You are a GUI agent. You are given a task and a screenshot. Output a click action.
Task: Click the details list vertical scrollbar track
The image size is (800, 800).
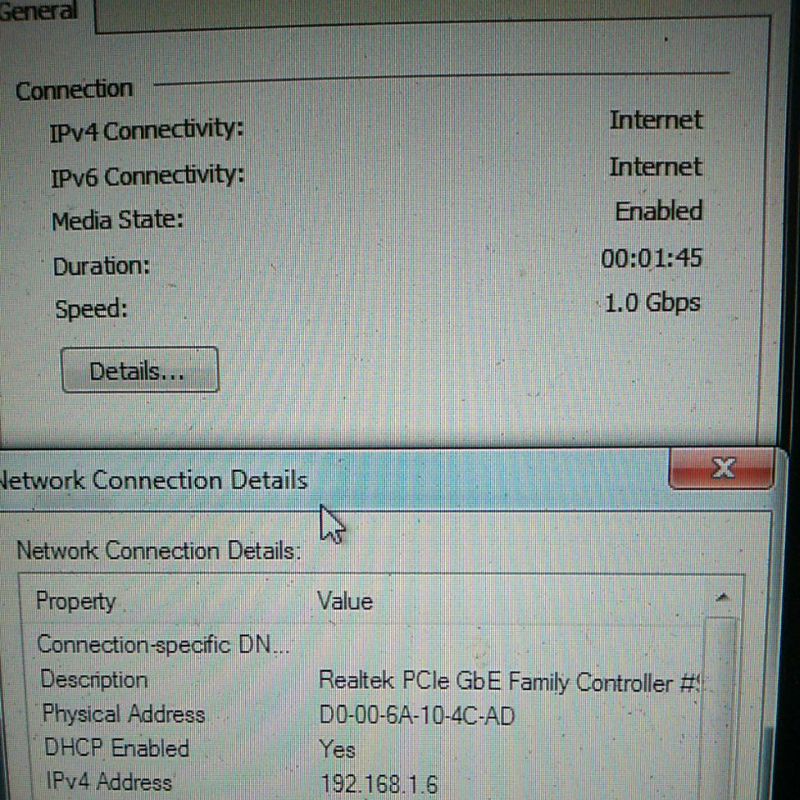tap(720, 708)
